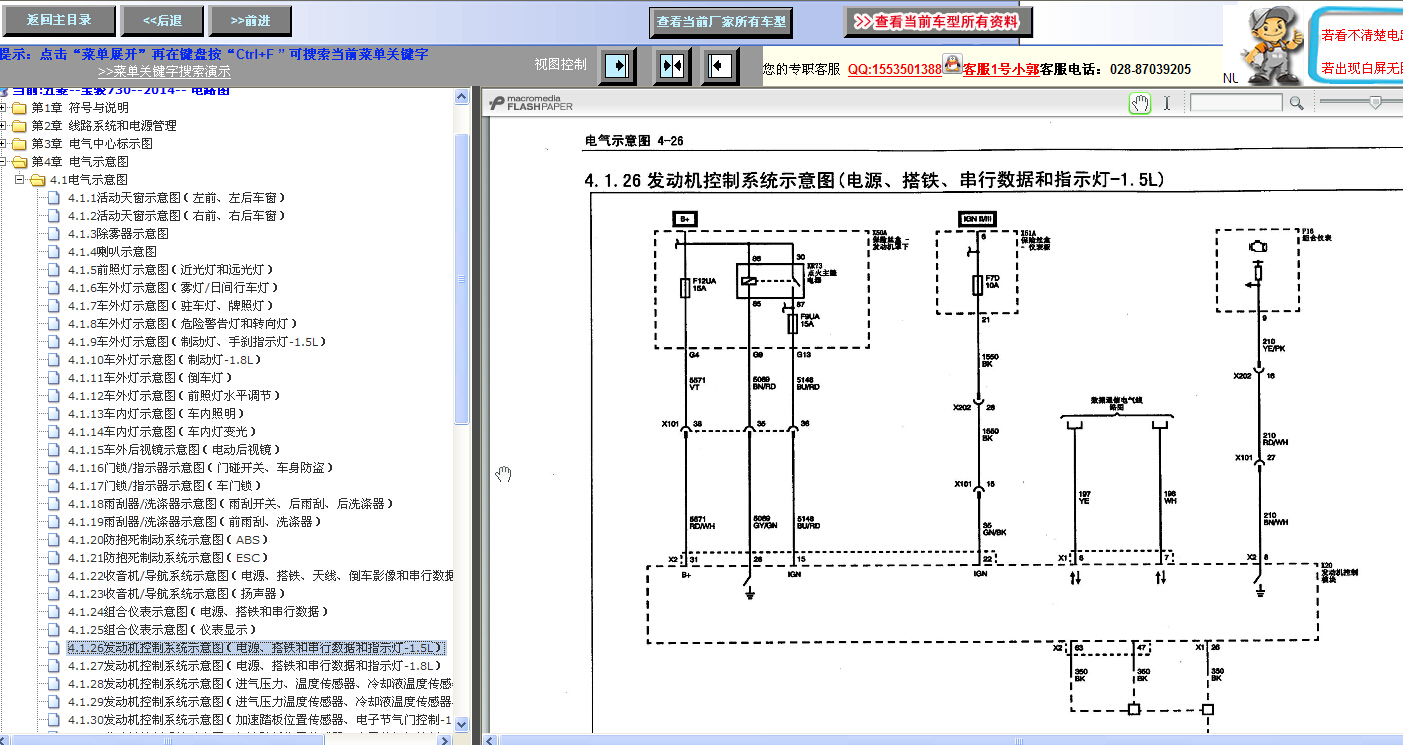Click the folder icon of 第1章 符号与说明
The height and width of the screenshot is (745, 1403).
pos(19,108)
